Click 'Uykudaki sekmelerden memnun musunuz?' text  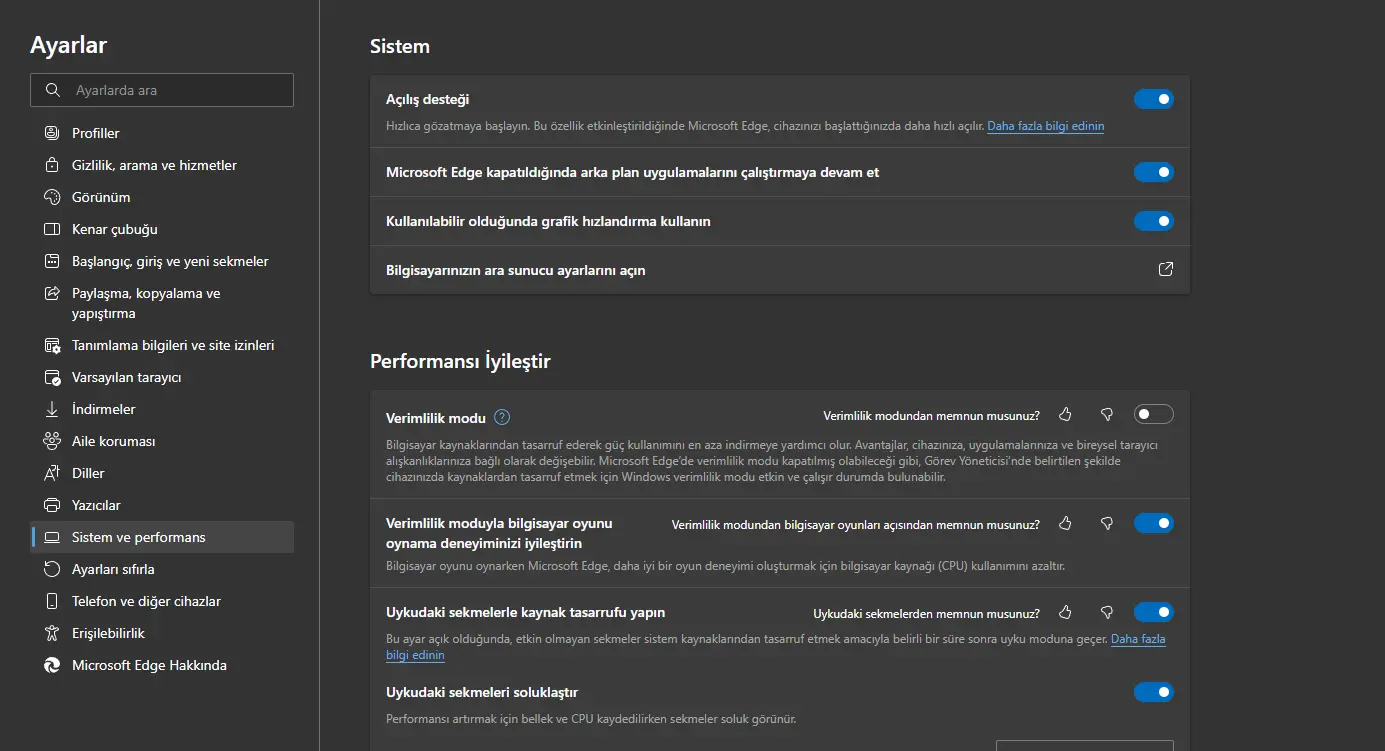click(926, 613)
